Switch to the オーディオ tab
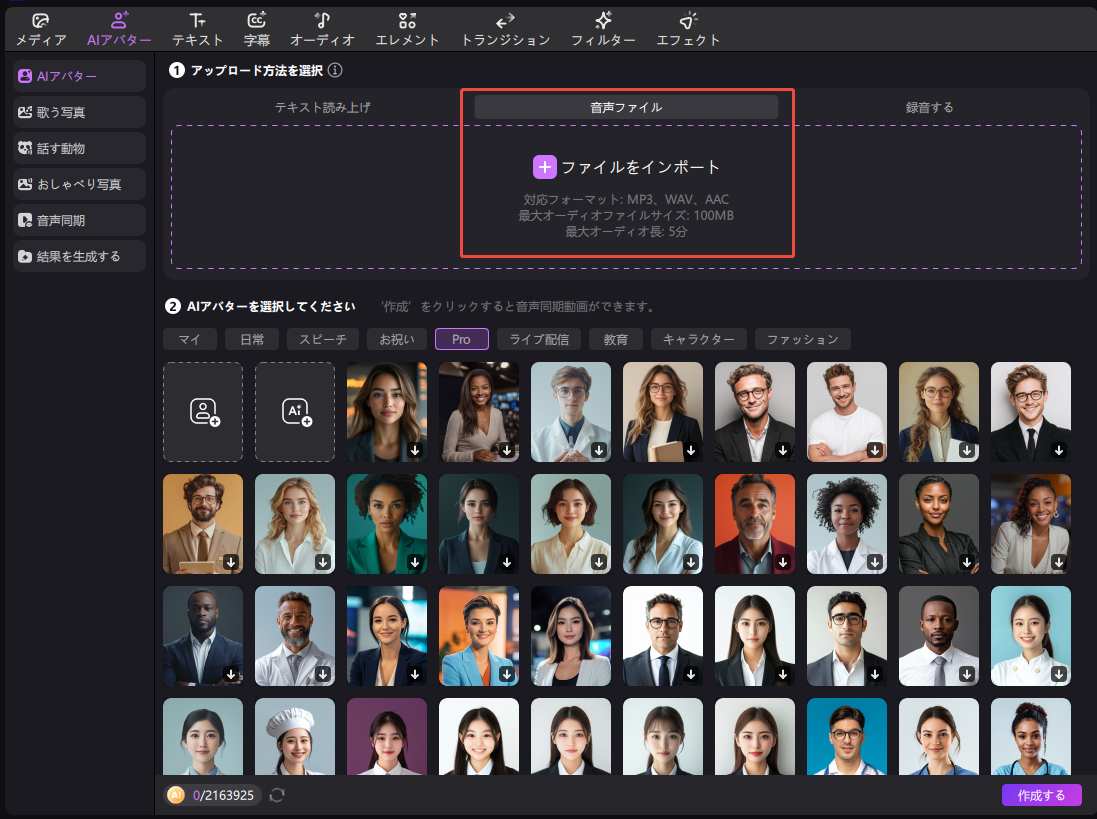This screenshot has width=1097, height=819. pyautogui.click(x=322, y=30)
